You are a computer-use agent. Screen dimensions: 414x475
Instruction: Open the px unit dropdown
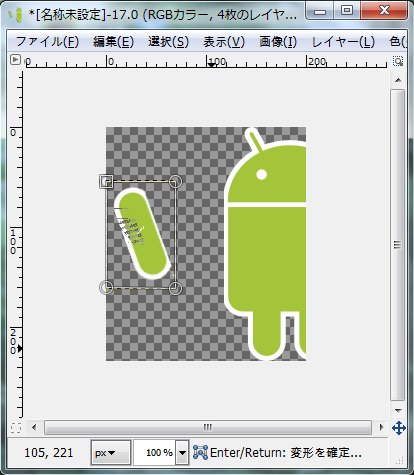click(111, 453)
